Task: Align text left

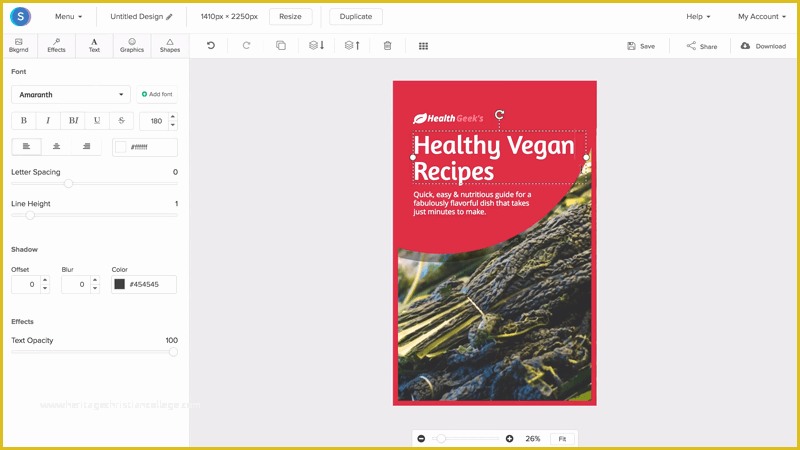Action: [27, 147]
